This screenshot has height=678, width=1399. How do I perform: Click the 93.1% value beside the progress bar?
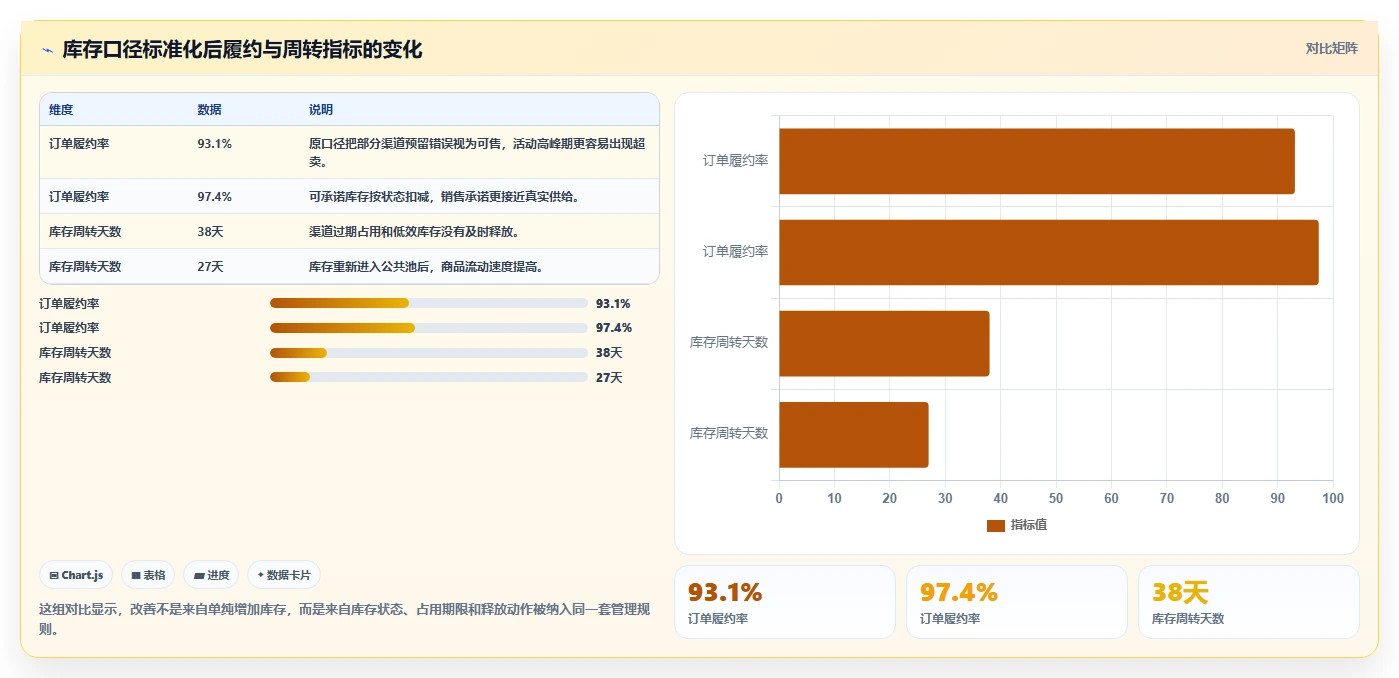pos(613,303)
